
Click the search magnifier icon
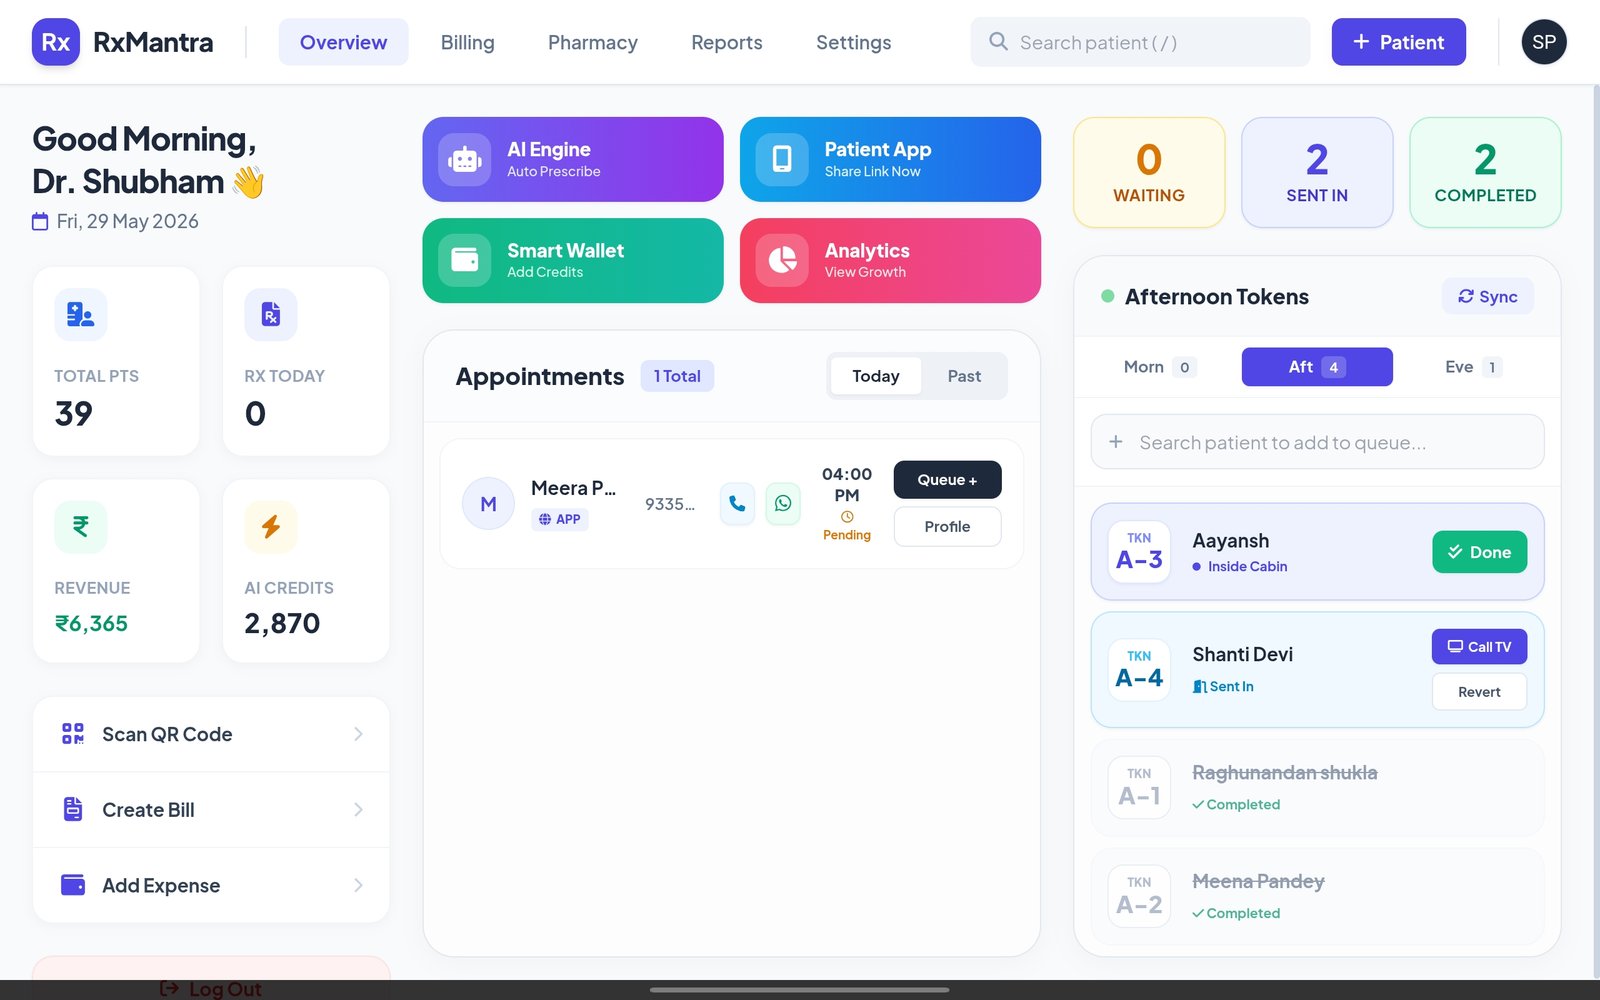tap(998, 41)
